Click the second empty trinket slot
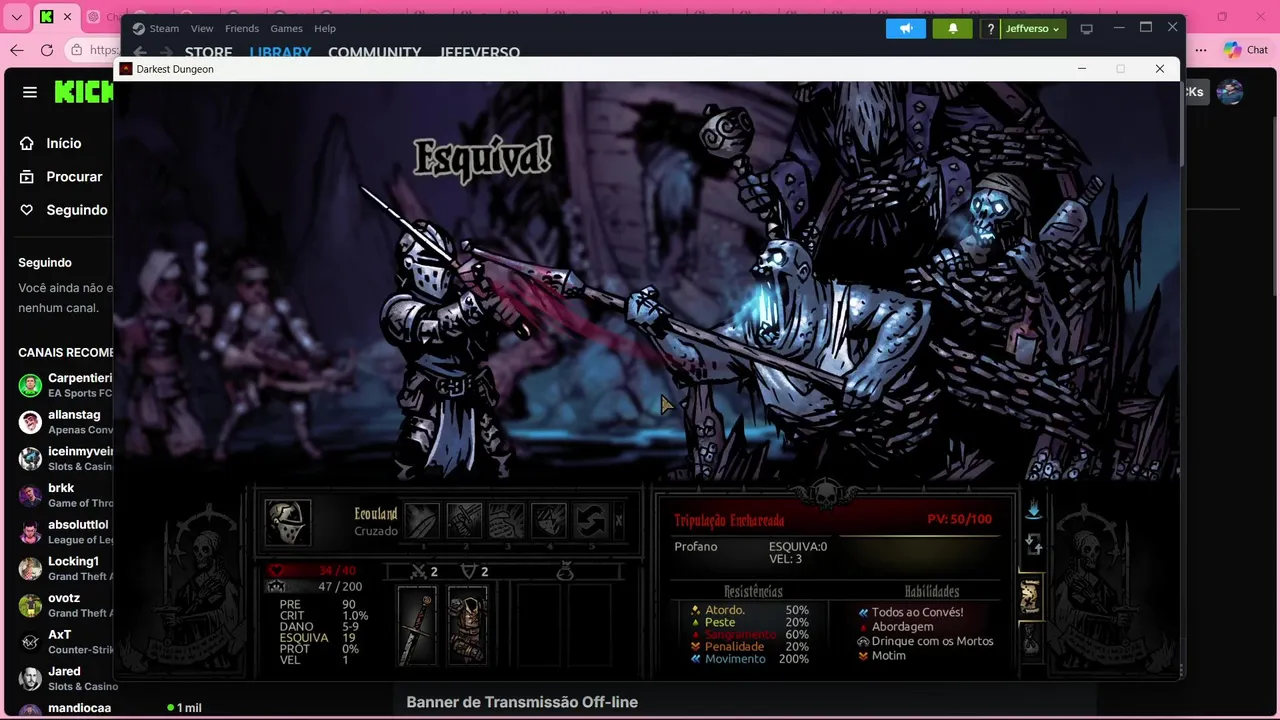 click(x=588, y=626)
